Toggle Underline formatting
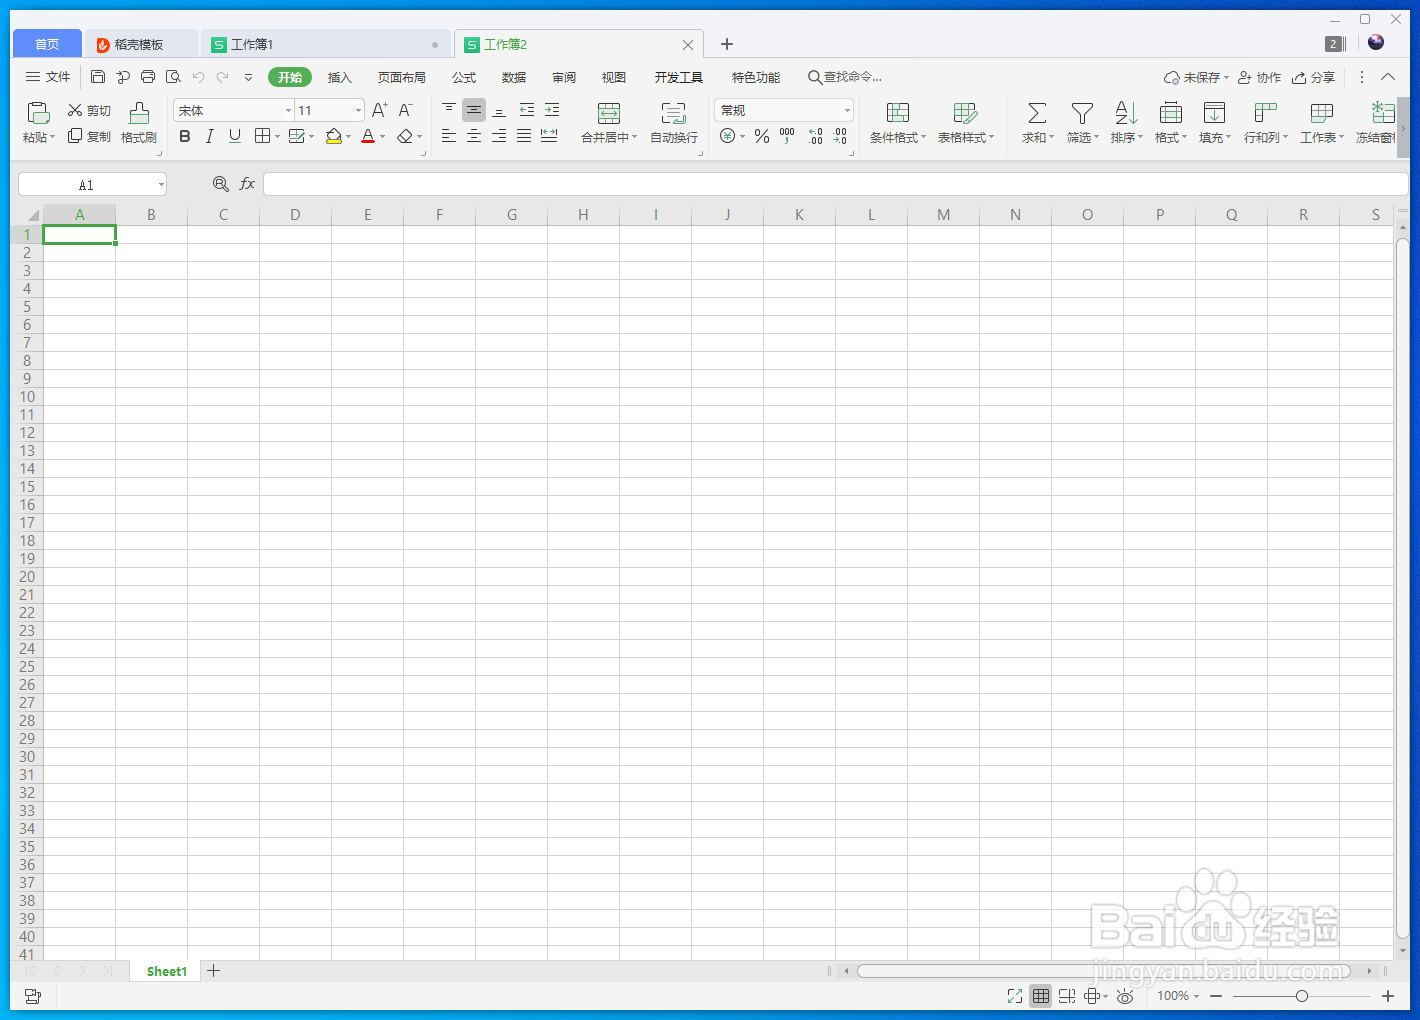 pyautogui.click(x=235, y=136)
